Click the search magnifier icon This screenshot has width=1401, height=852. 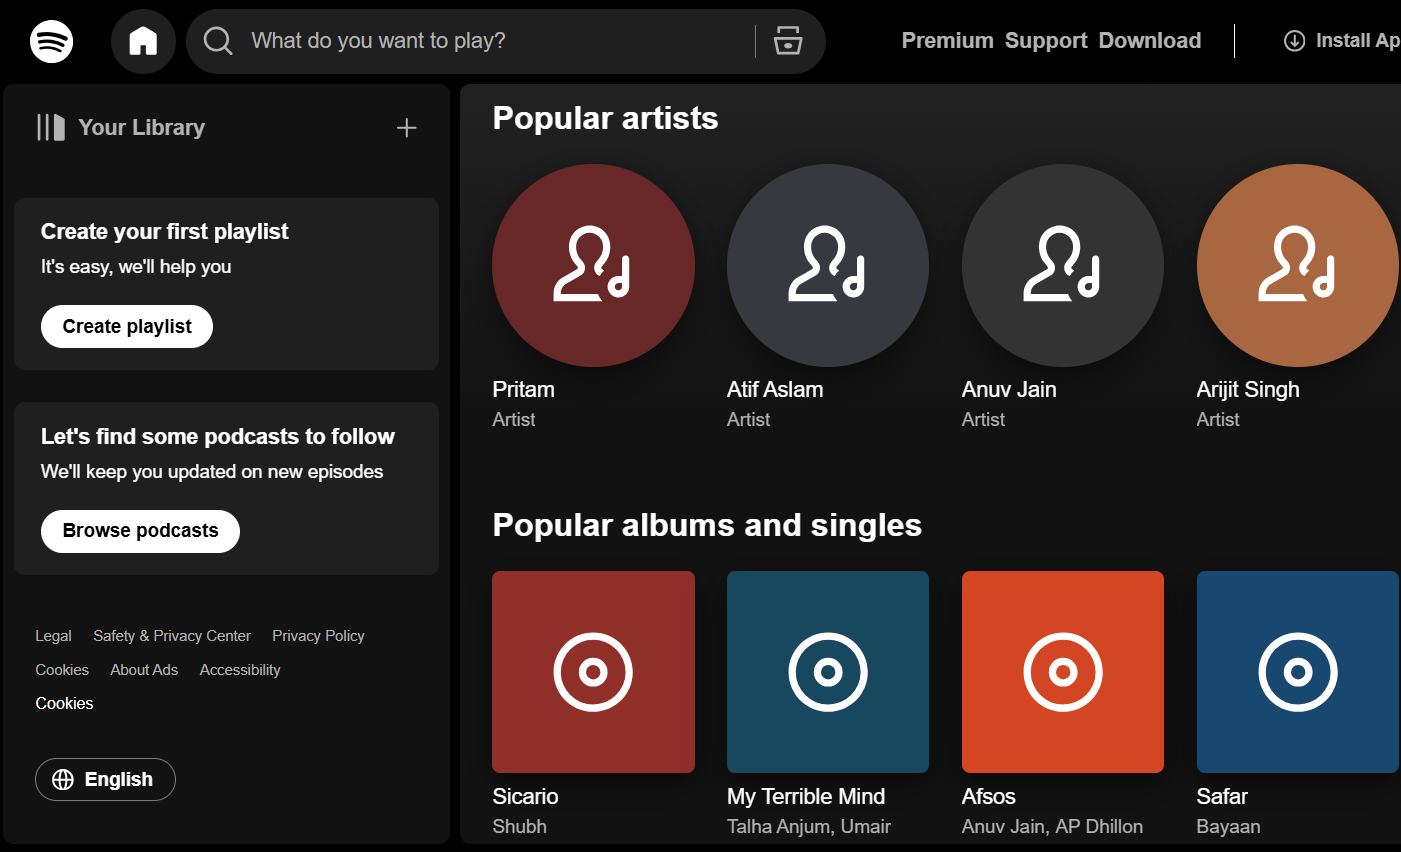(x=218, y=41)
